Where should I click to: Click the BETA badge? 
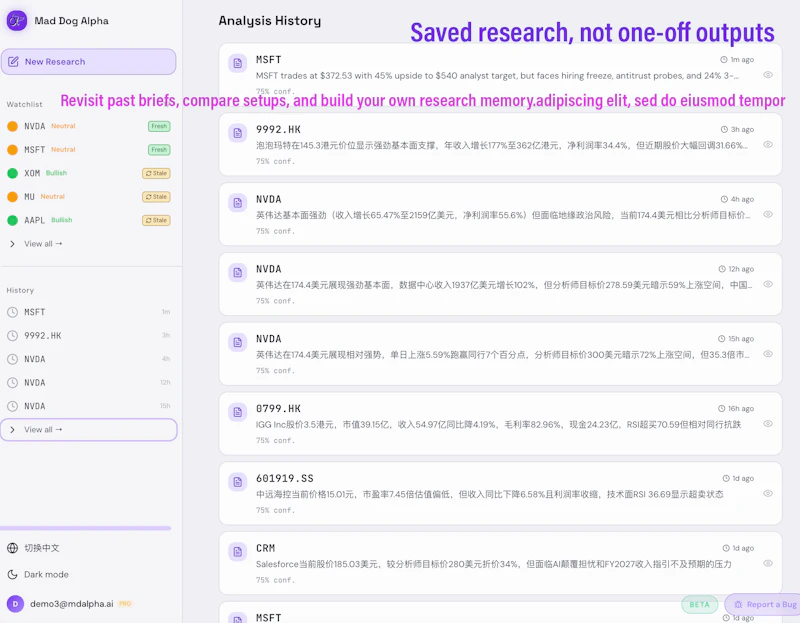[x=699, y=605]
